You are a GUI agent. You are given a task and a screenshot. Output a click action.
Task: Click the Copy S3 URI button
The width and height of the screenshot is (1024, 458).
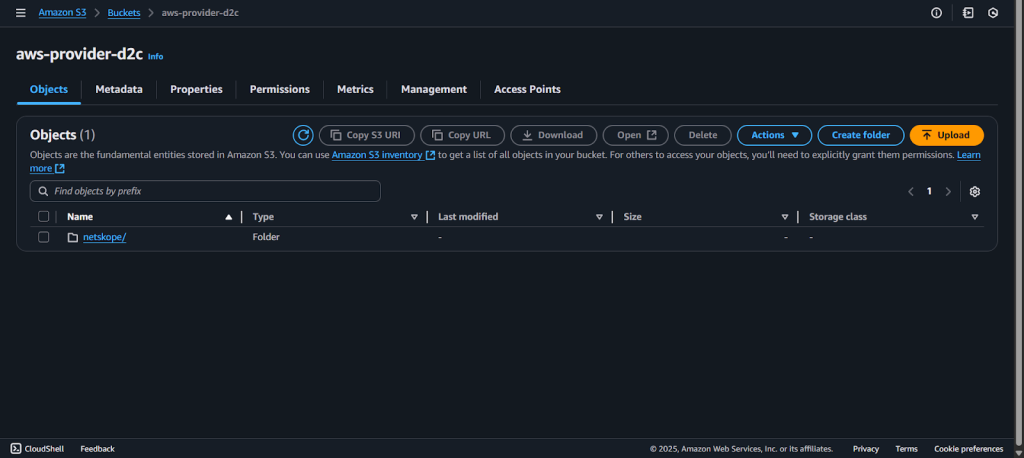point(367,135)
